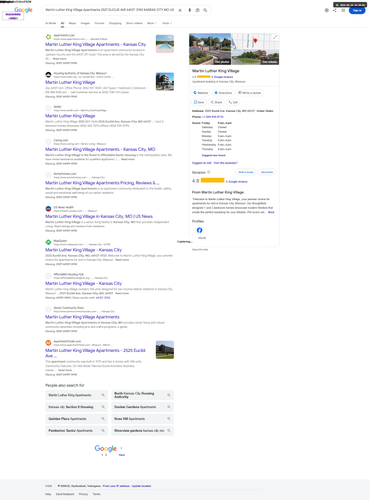Open the Affordable Housing Hub result link
Viewport: 374px width, 500px height.
[x=83, y=283]
